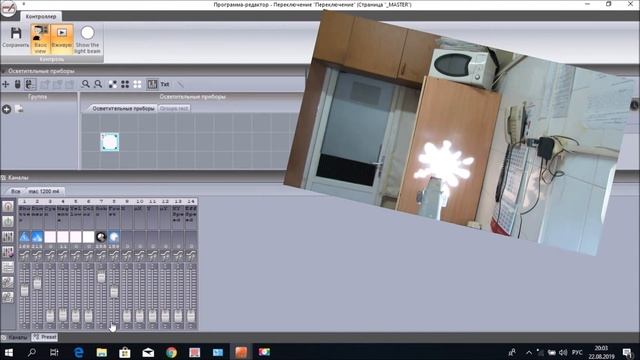Click the power icon in channel sidebar
This screenshot has height=360, width=640.
8,222
